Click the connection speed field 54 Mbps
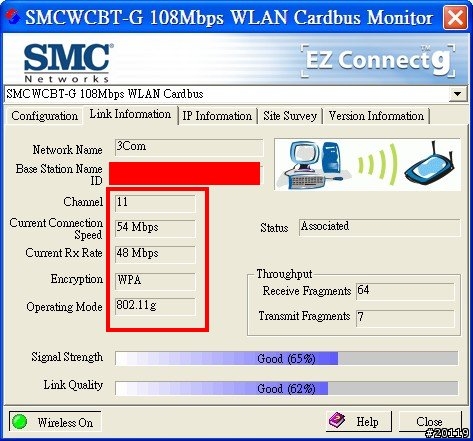Screen dimensions: 473x441 click(x=155, y=228)
